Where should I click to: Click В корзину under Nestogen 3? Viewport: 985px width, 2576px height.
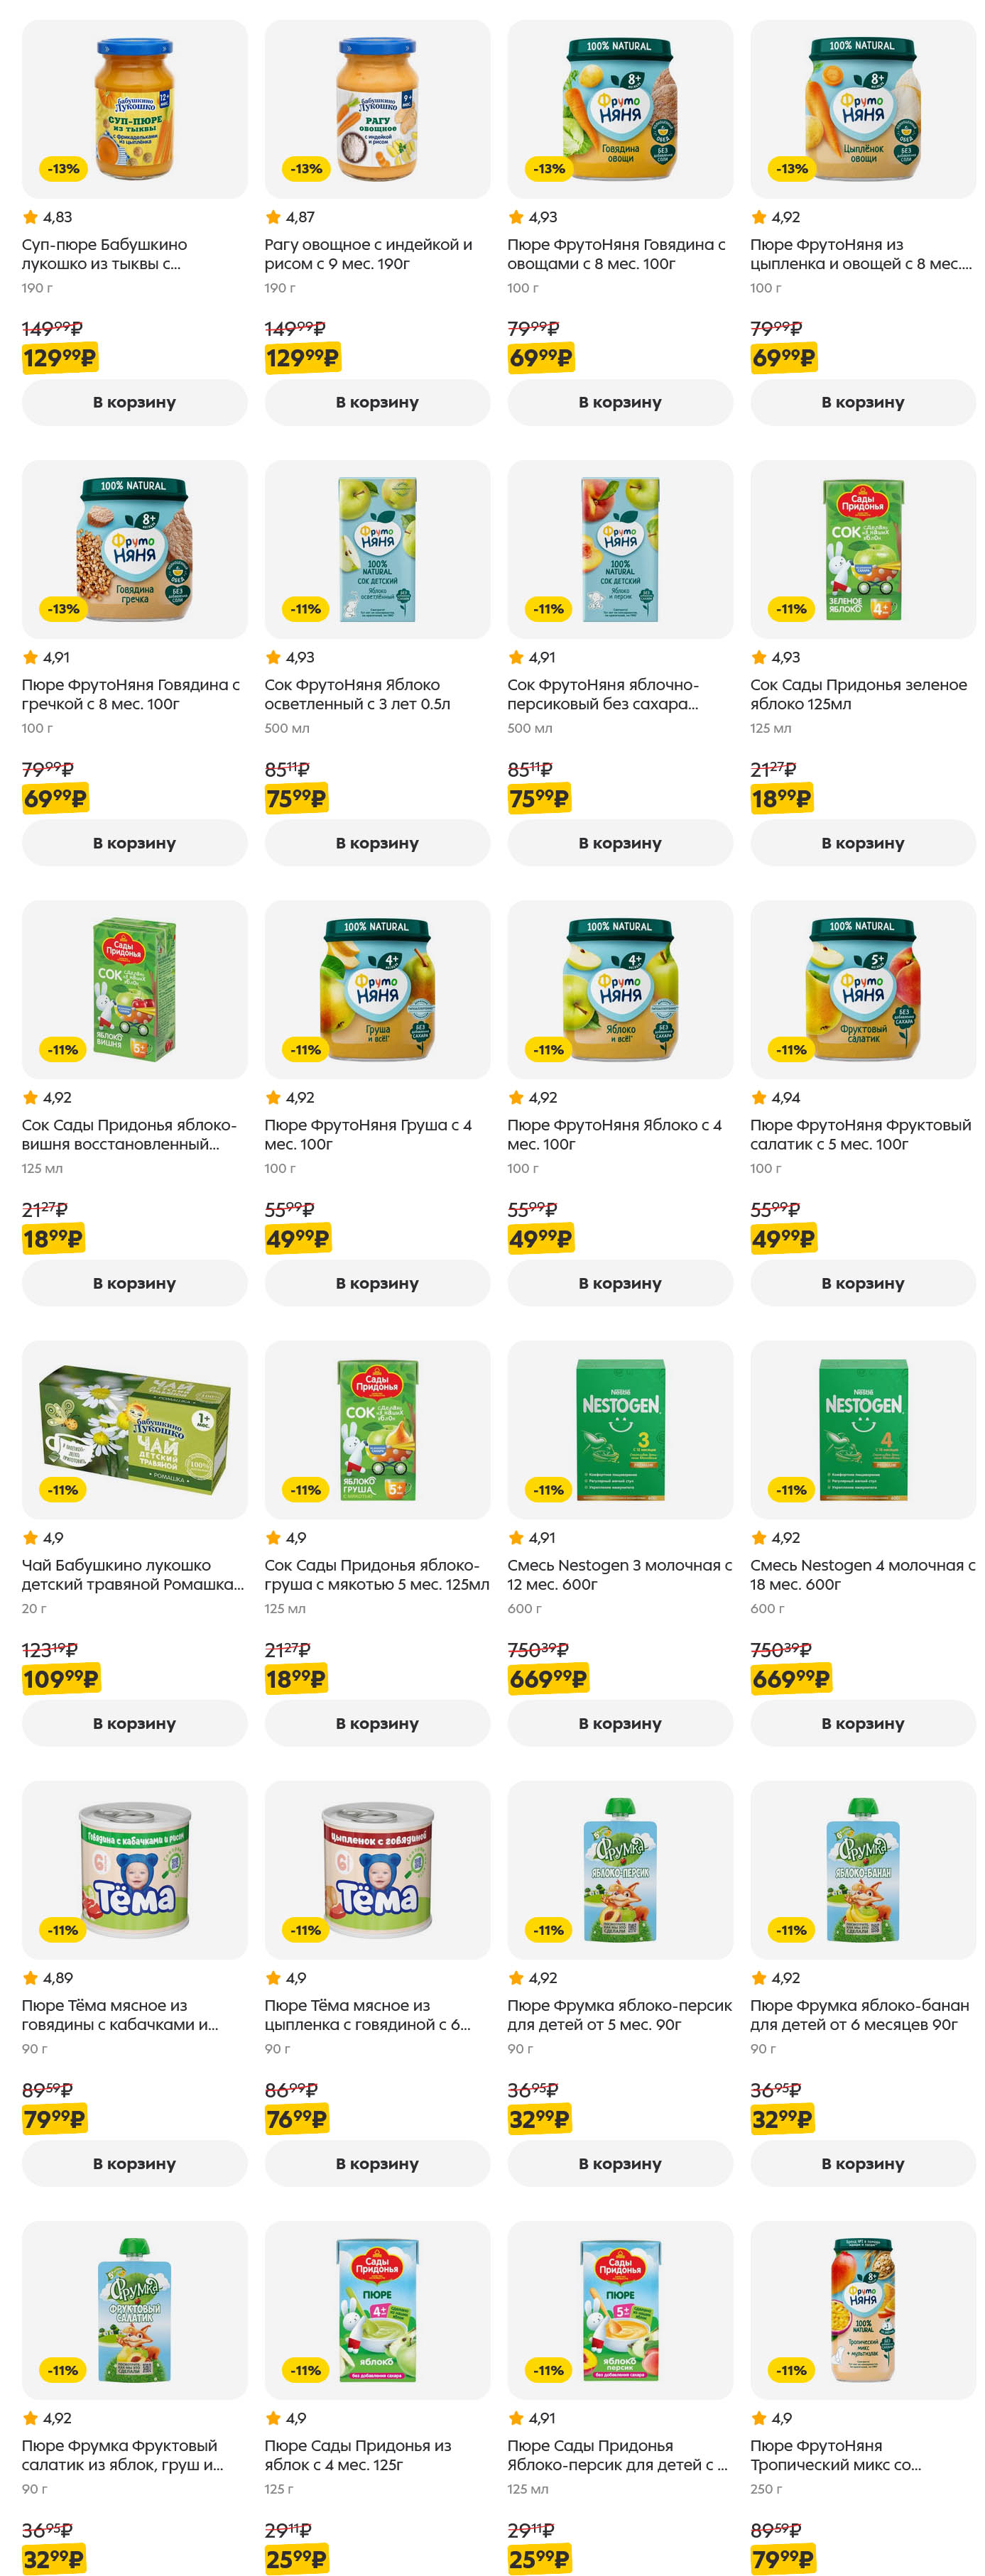click(x=620, y=1723)
